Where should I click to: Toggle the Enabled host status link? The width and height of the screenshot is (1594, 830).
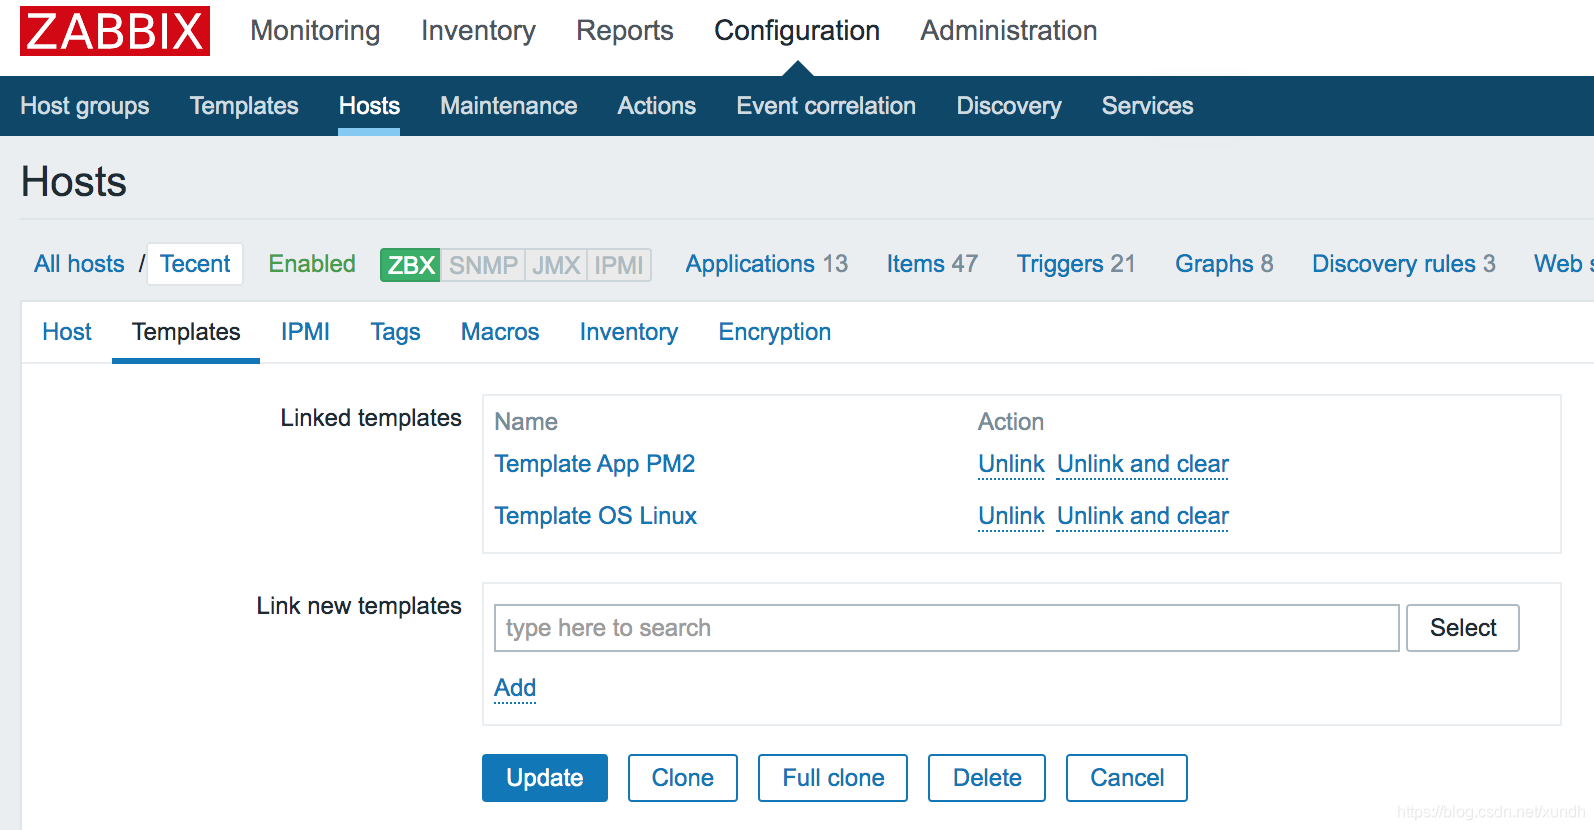tap(312, 264)
